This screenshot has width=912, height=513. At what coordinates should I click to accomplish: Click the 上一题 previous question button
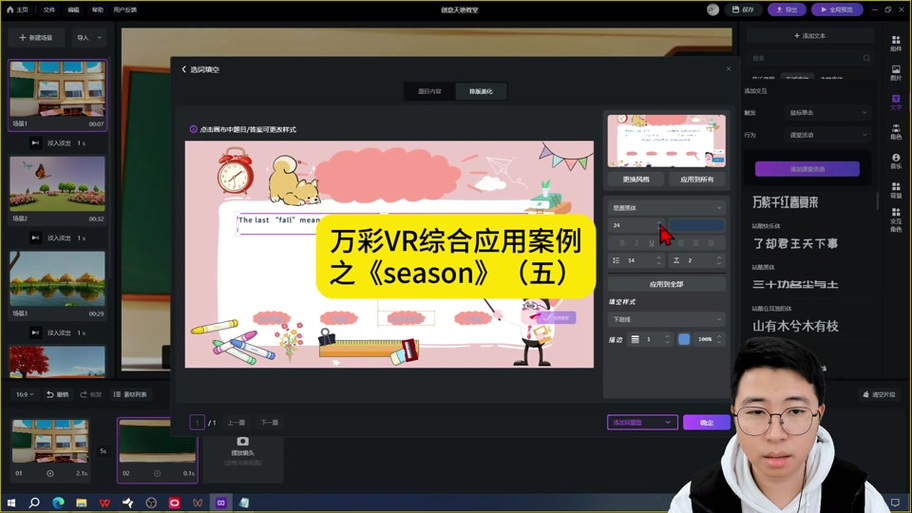pos(236,422)
